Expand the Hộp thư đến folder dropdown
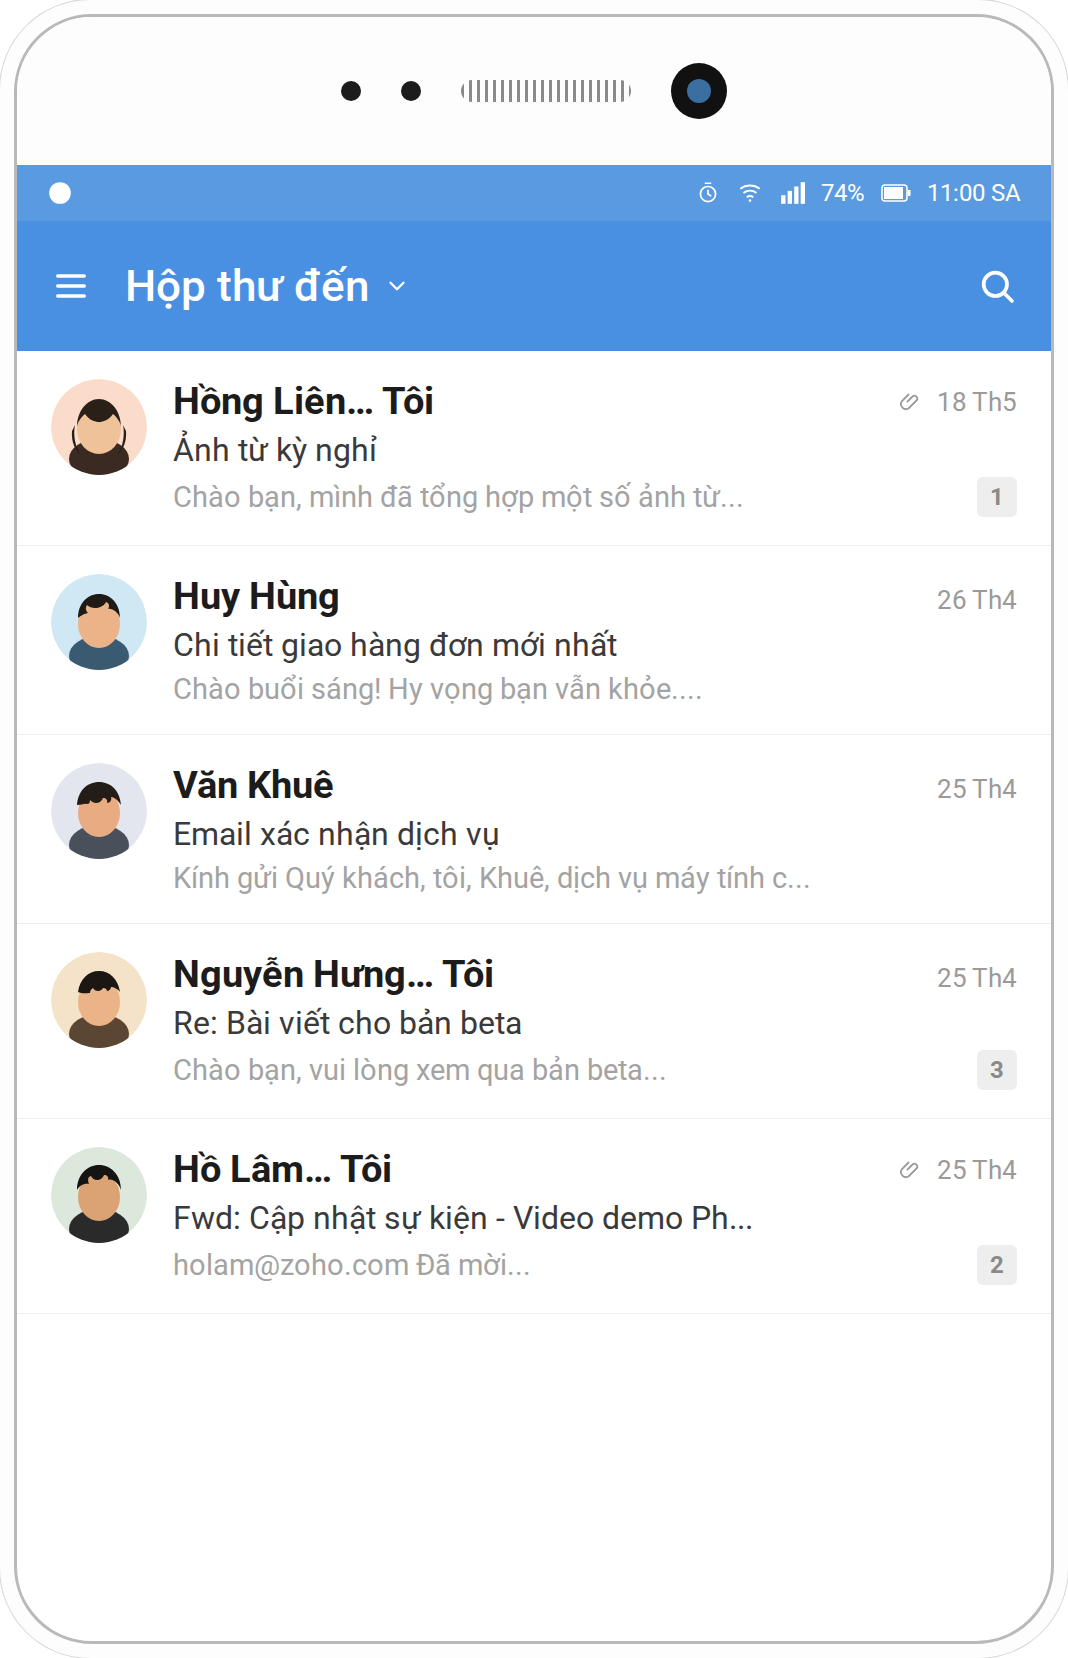1068x1658 pixels. tap(397, 287)
